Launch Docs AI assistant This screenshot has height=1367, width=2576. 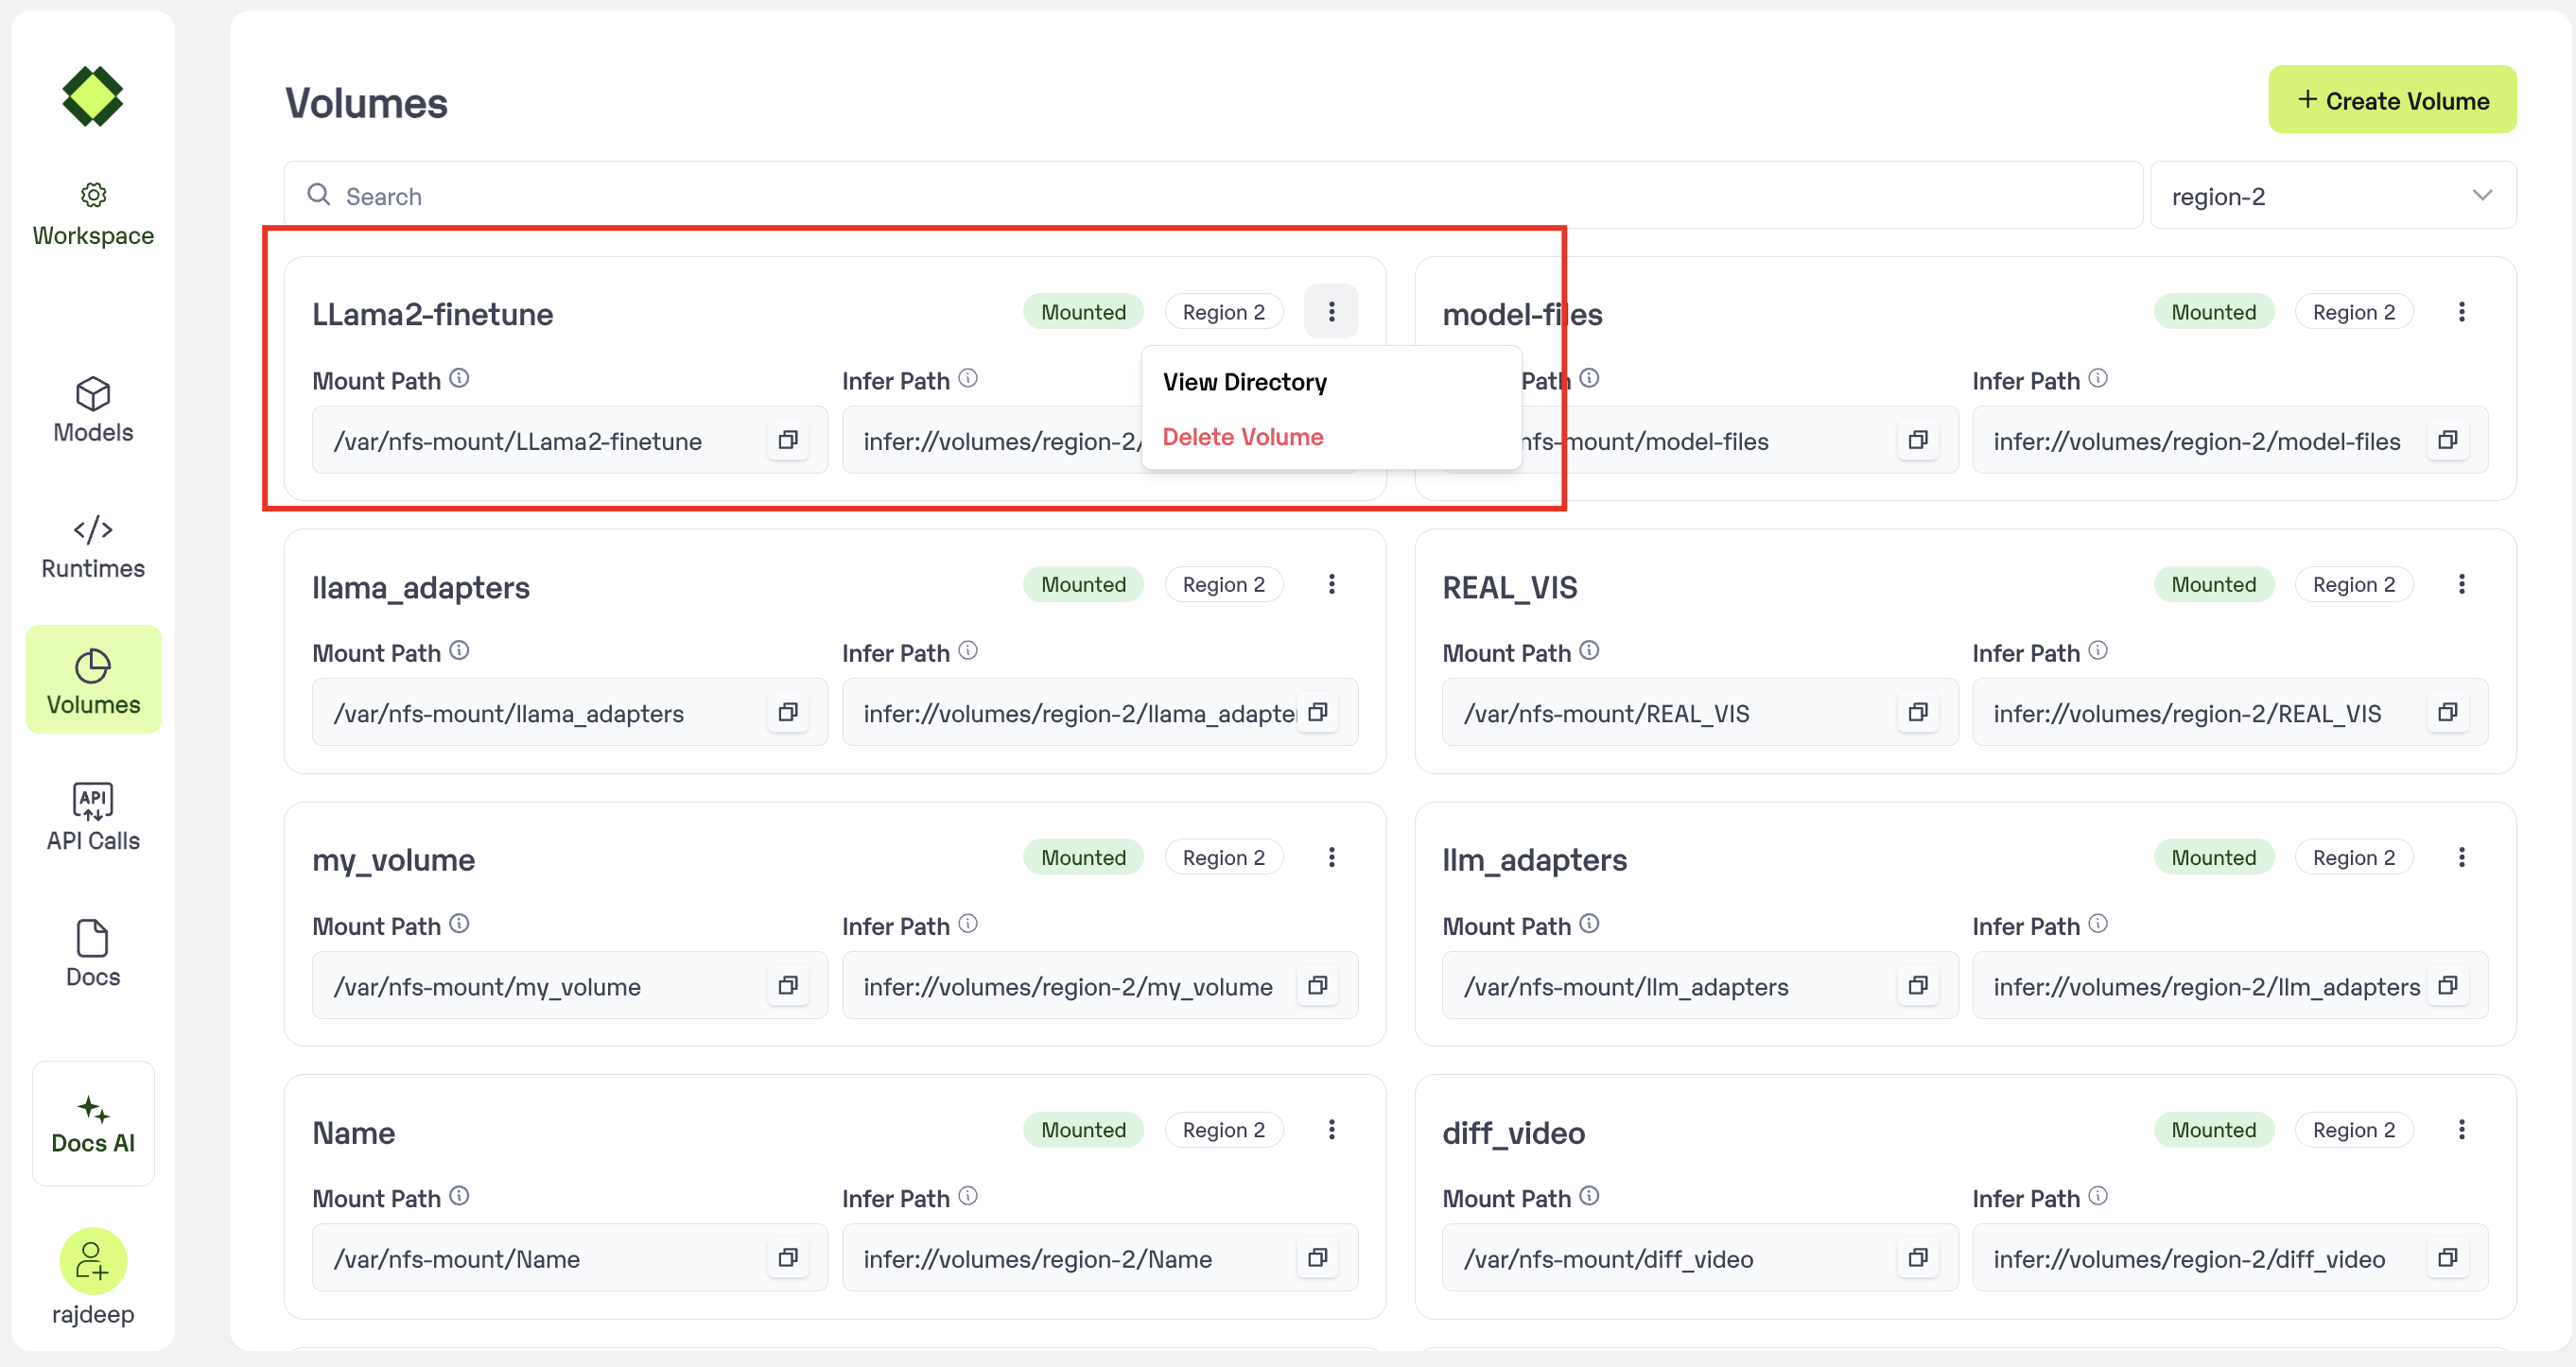point(93,1123)
